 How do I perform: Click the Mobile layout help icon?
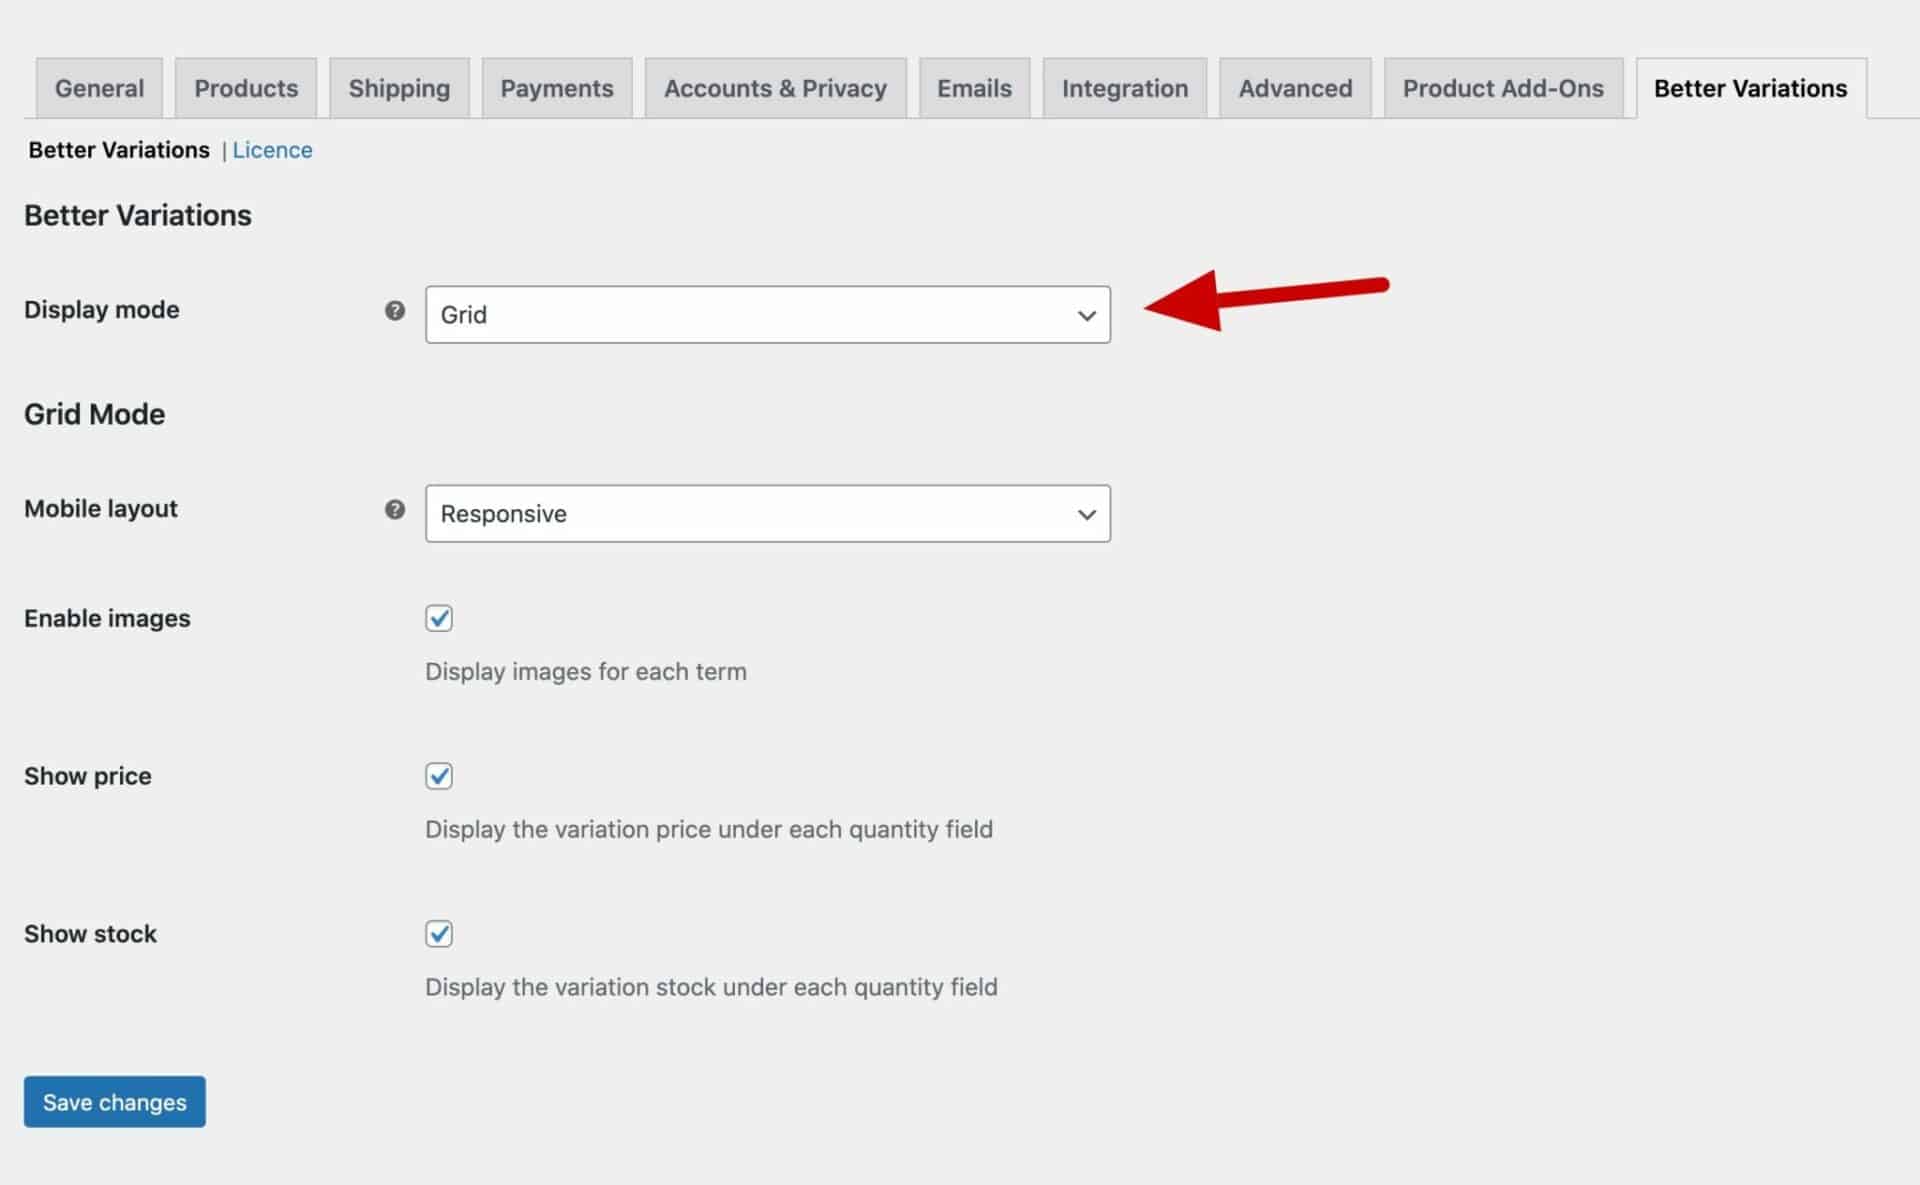point(395,509)
